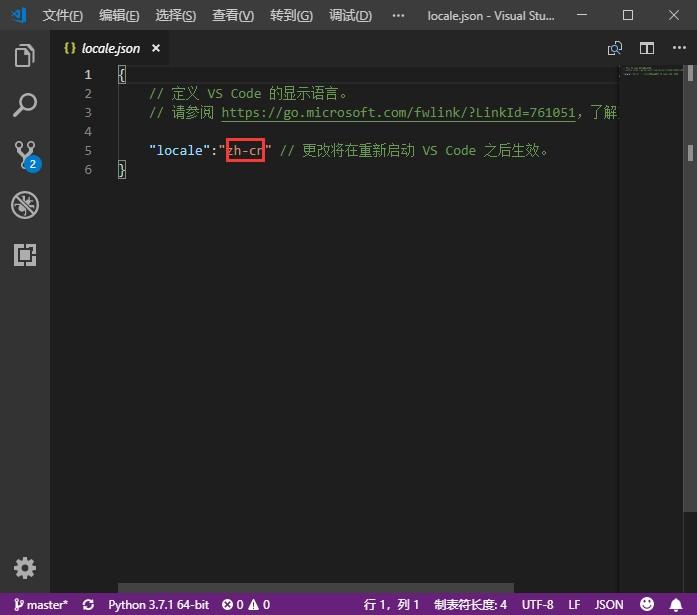Change language mode JSON
697x615 pixels.
click(609, 605)
